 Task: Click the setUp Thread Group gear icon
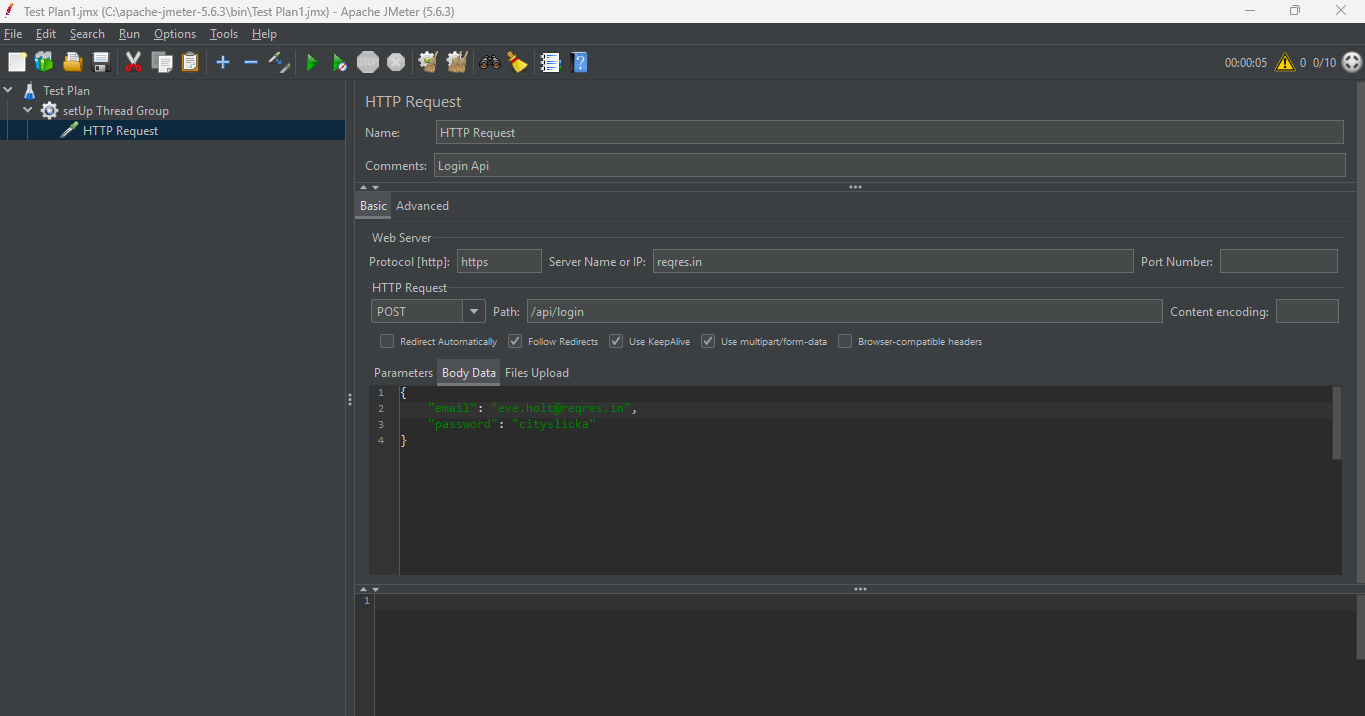(x=49, y=110)
